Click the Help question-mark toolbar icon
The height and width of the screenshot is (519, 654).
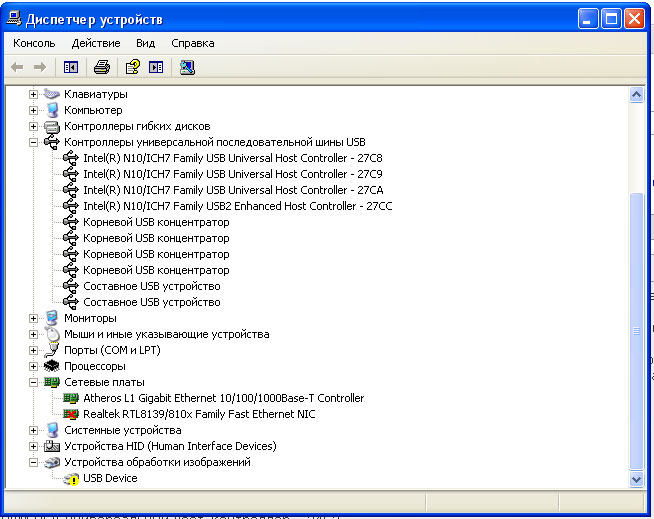click(x=131, y=67)
